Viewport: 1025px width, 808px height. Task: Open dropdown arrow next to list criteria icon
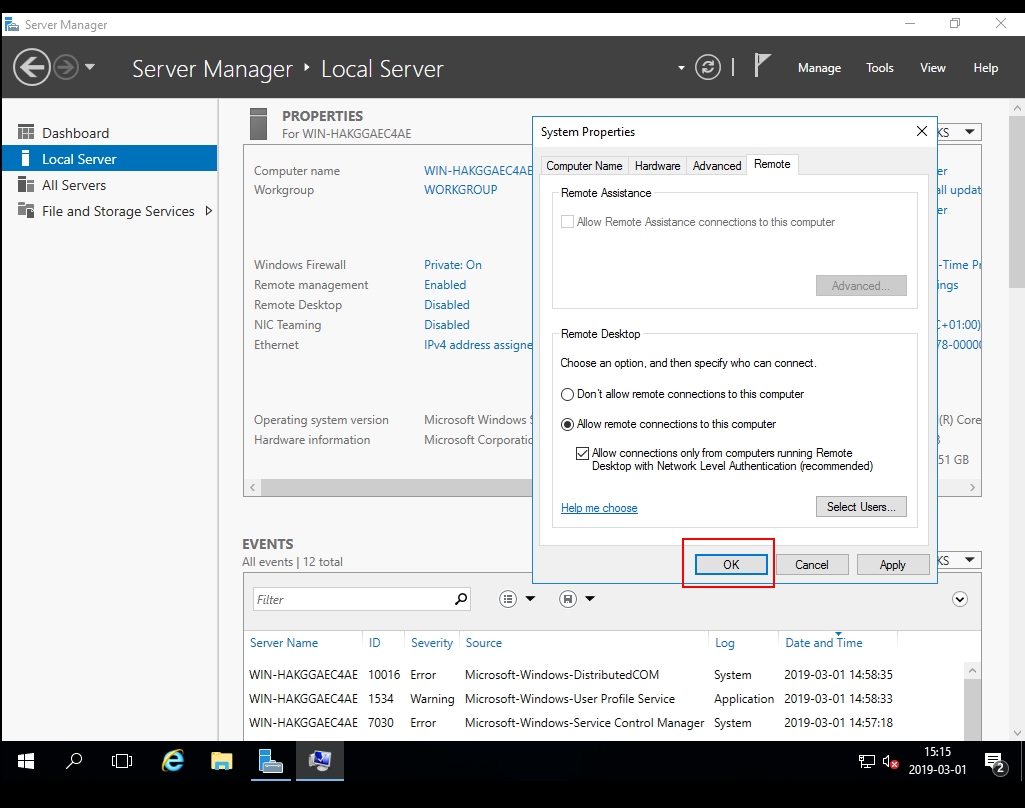pos(530,599)
